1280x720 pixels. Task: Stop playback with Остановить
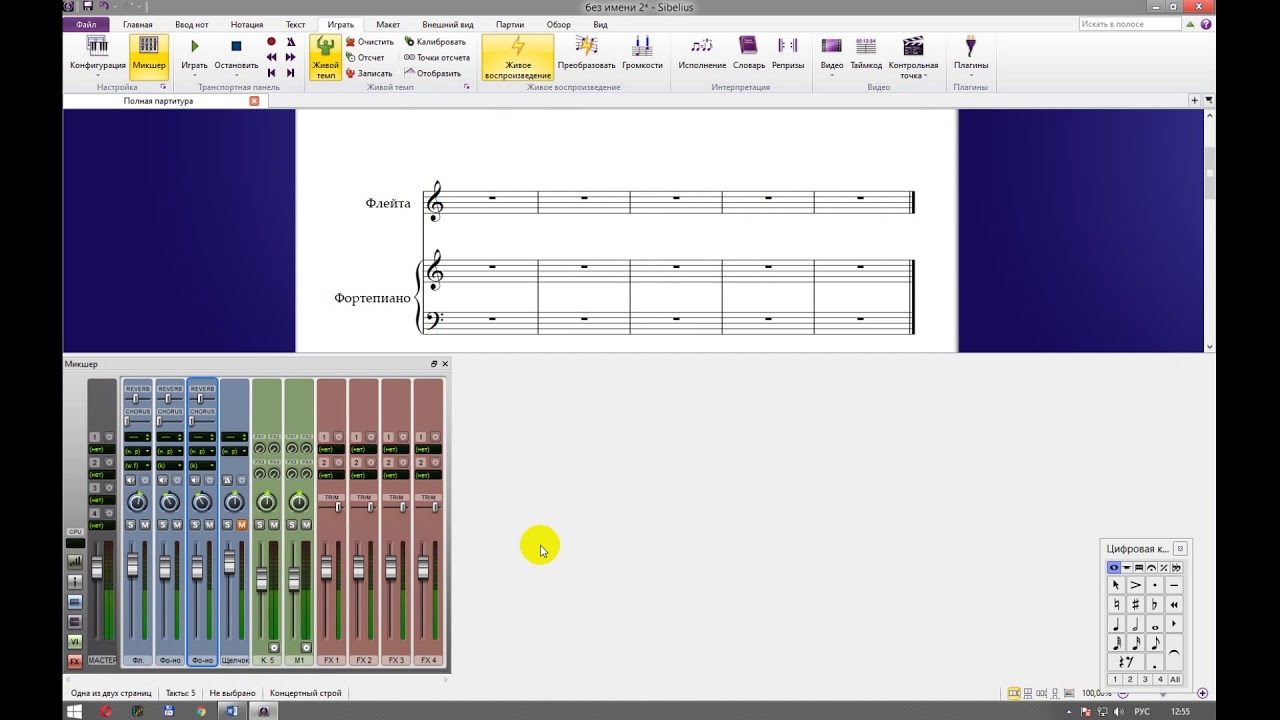(236, 55)
